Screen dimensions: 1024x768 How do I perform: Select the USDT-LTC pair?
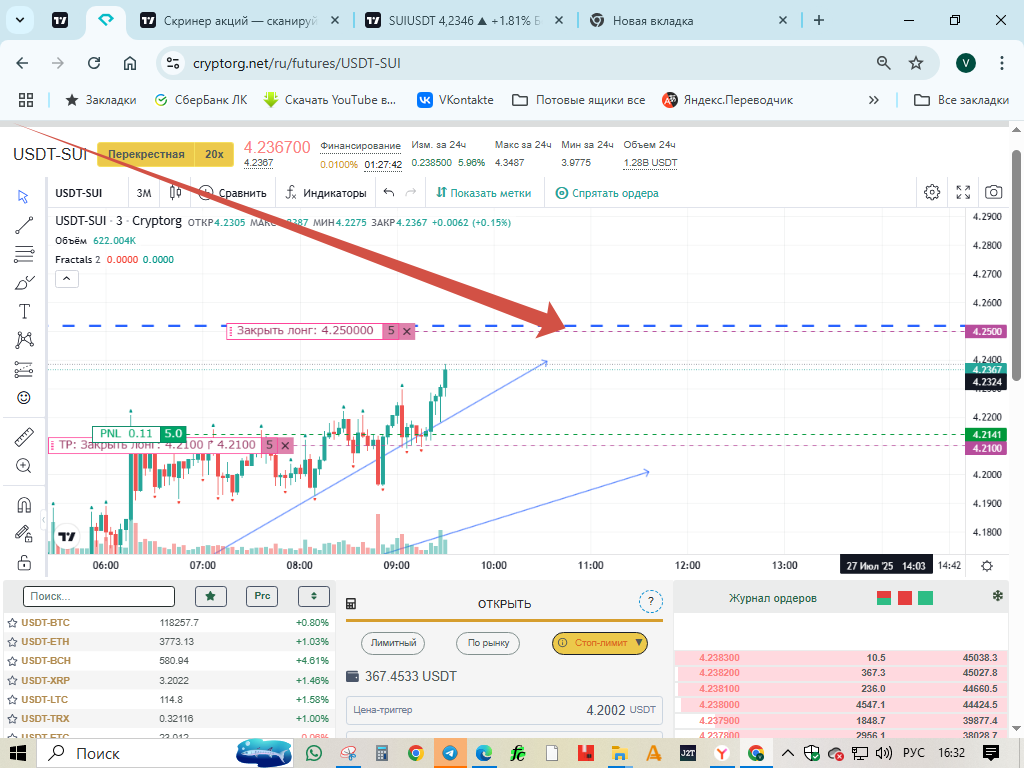[x=170, y=699]
